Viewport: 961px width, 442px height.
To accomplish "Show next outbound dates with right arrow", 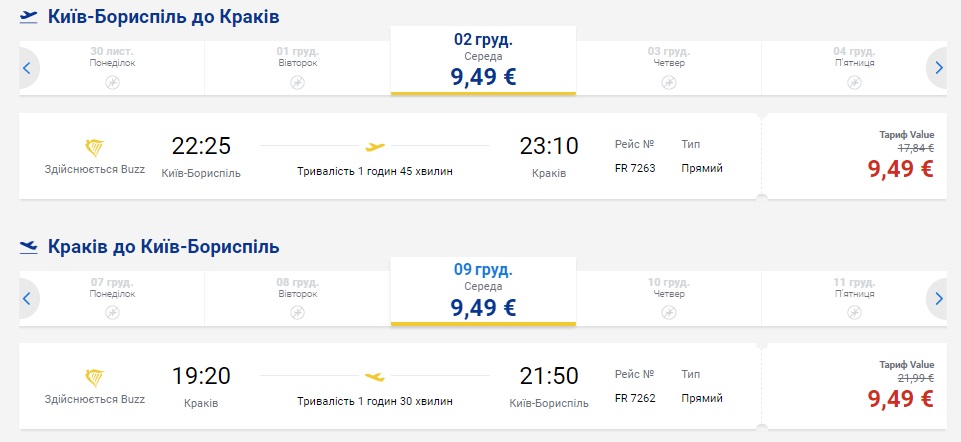I will pyautogui.click(x=938, y=68).
